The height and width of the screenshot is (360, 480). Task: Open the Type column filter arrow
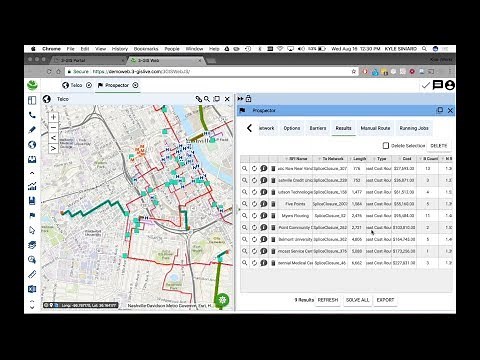click(374, 159)
